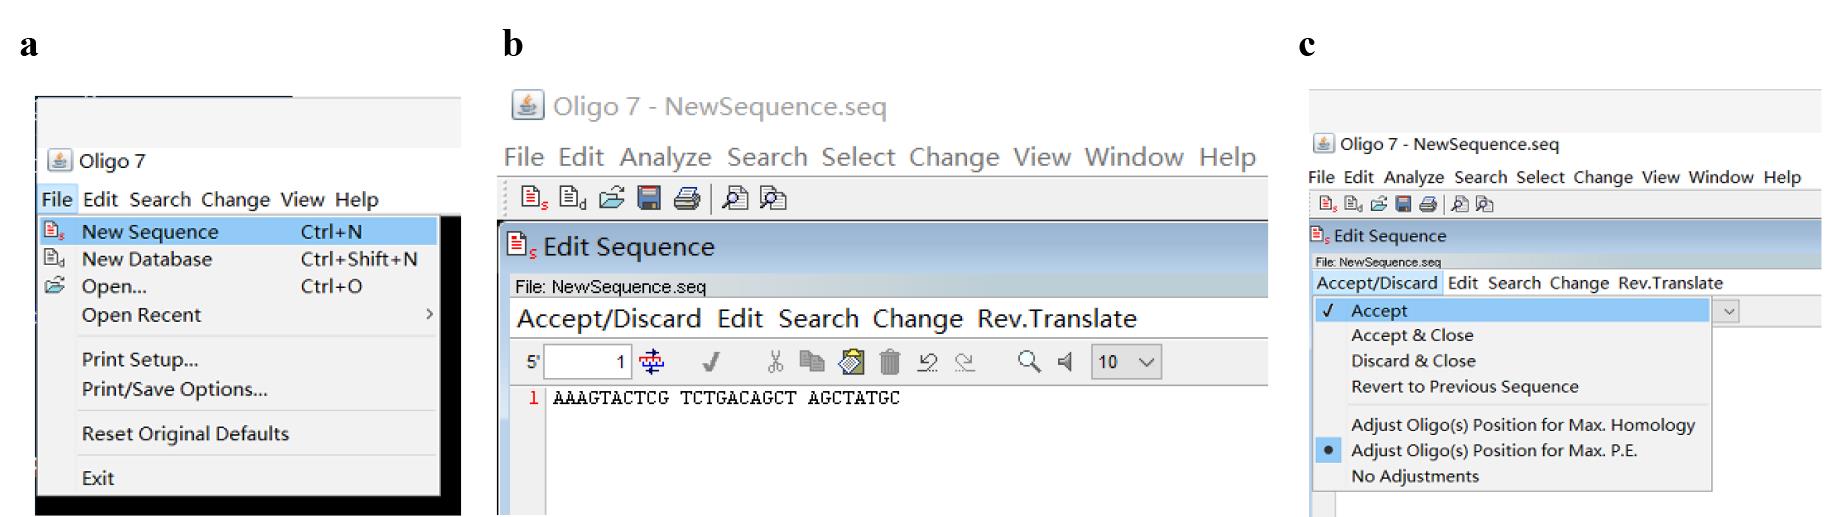Viewport: 1843px width, 517px height.
Task: Expand the group size 10 dropdown
Action: click(1127, 362)
